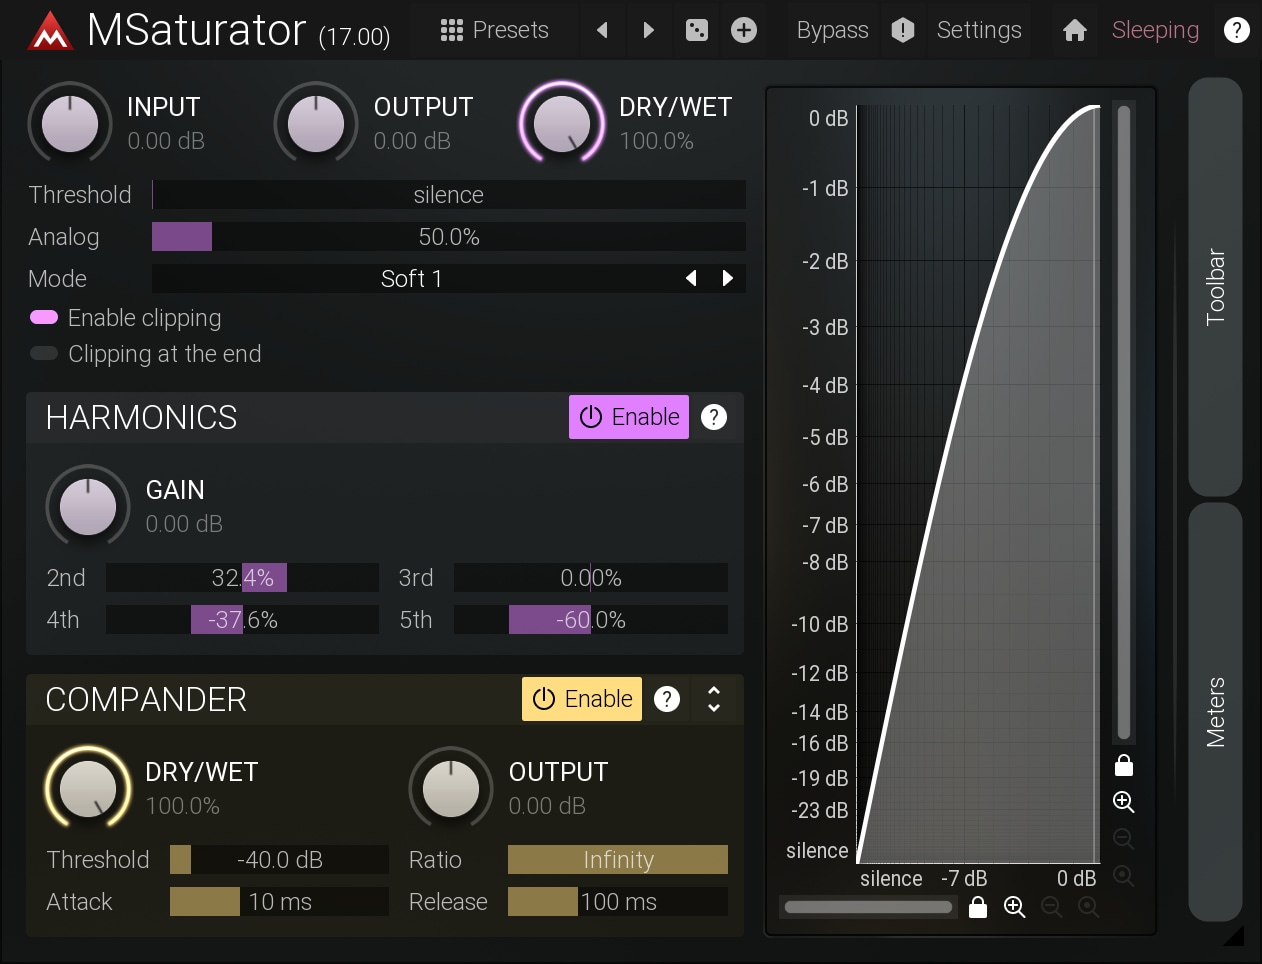Open the Toolbar side tab
1262x964 pixels.
1215,286
